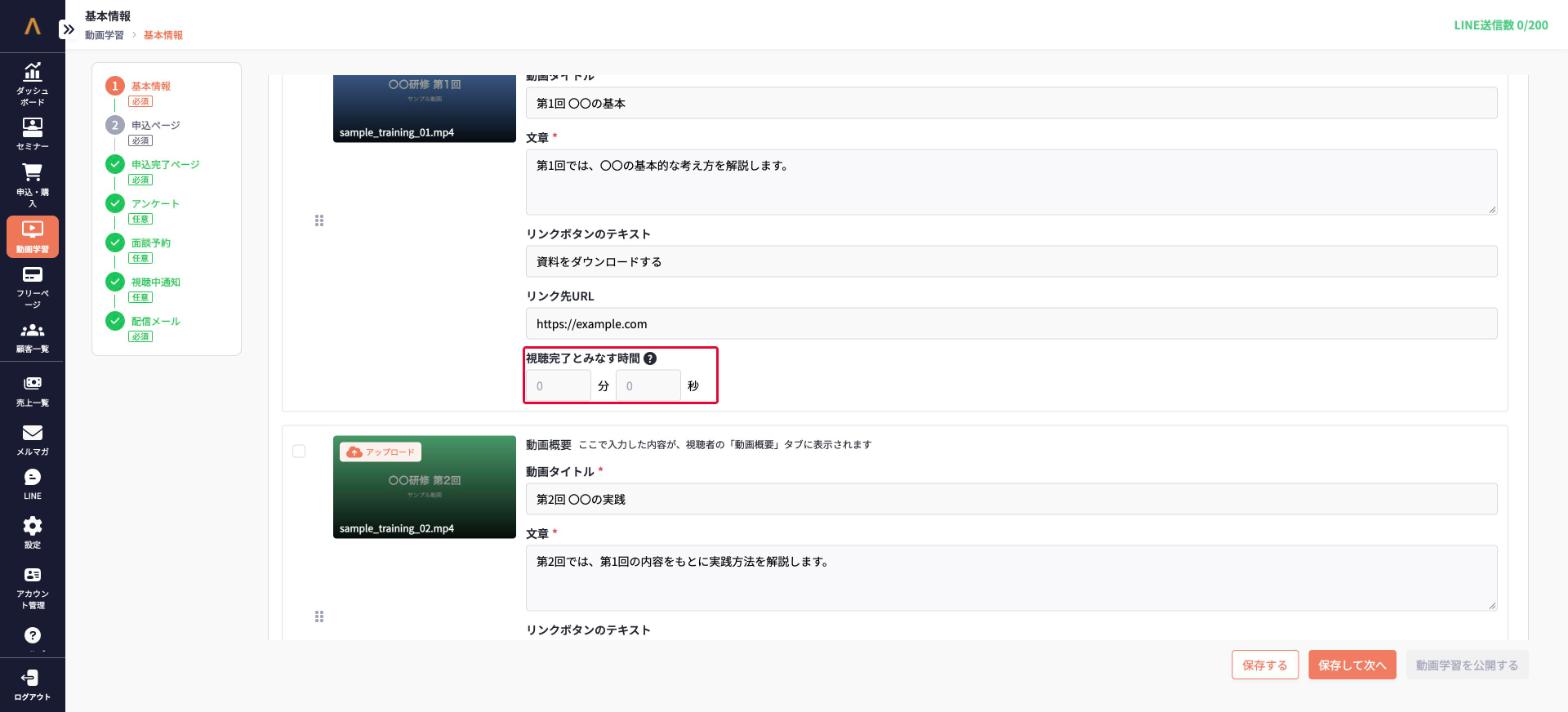
Task: Click the help question mark in sidebar
Action: [x=32, y=636]
